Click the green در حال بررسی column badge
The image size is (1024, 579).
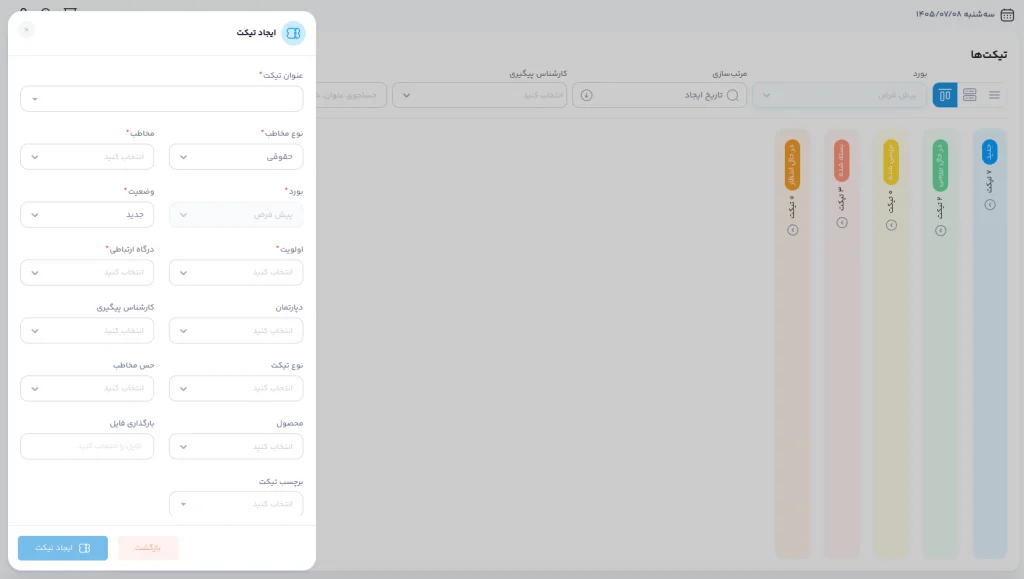pos(940,165)
